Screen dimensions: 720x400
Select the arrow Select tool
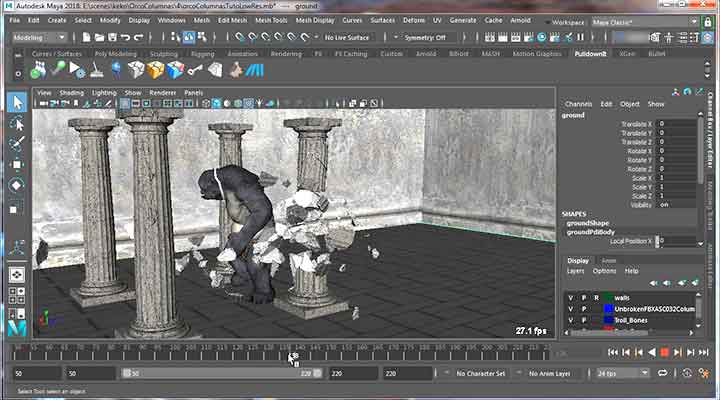tap(17, 103)
